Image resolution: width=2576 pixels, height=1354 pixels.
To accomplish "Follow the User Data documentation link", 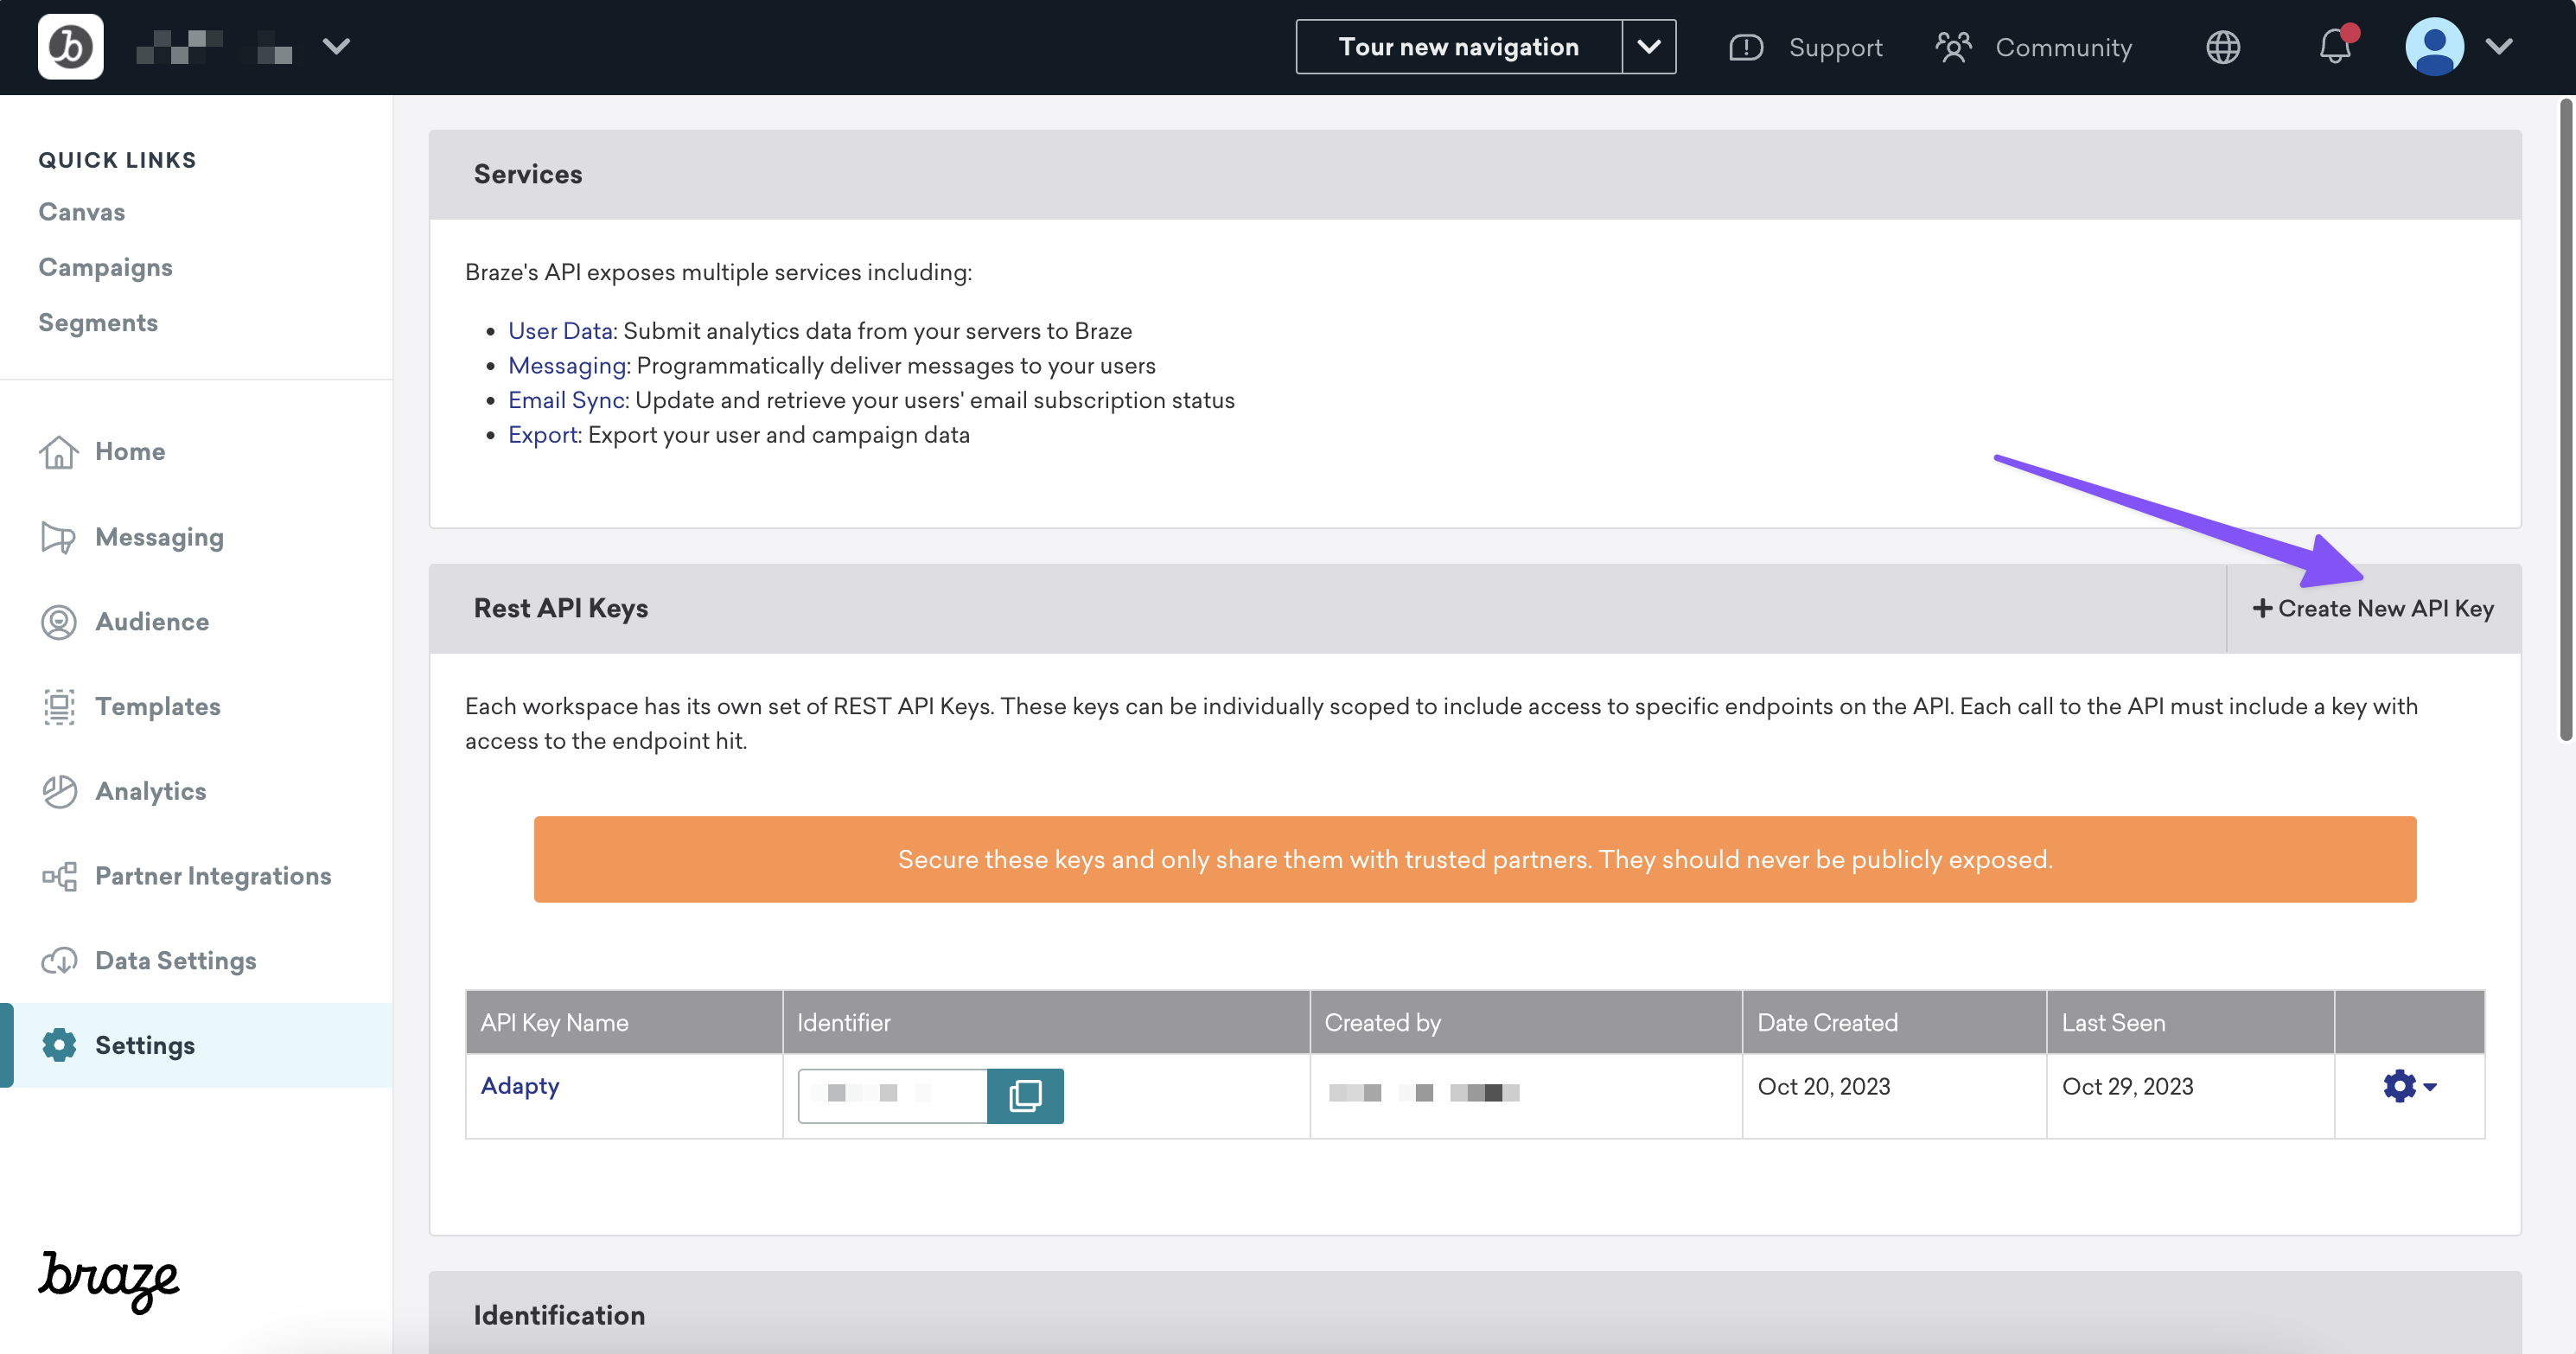I will coord(560,331).
